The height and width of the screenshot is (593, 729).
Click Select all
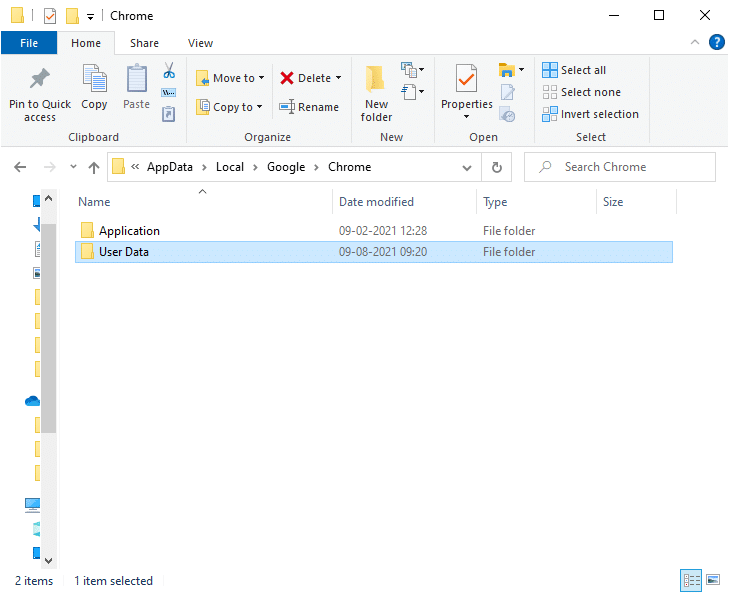pos(574,70)
